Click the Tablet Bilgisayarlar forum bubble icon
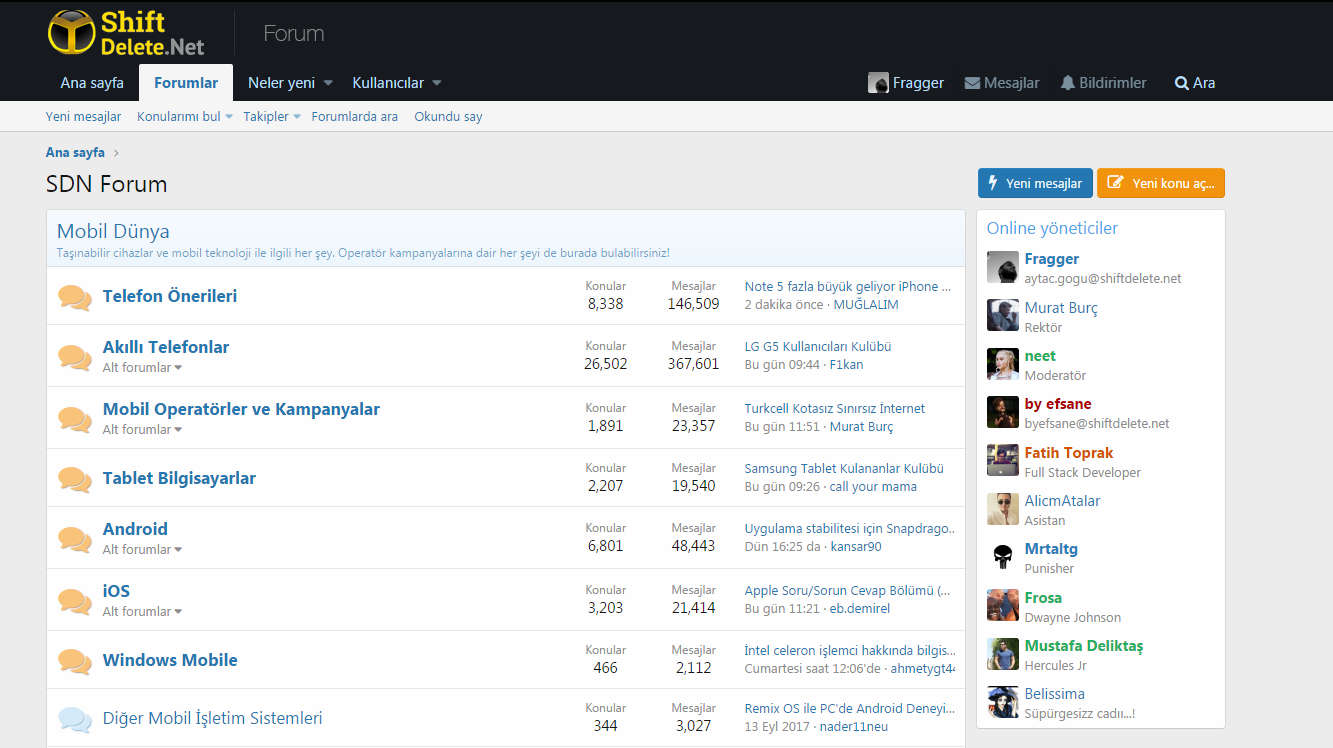The height and width of the screenshot is (748, 1333). click(75, 479)
